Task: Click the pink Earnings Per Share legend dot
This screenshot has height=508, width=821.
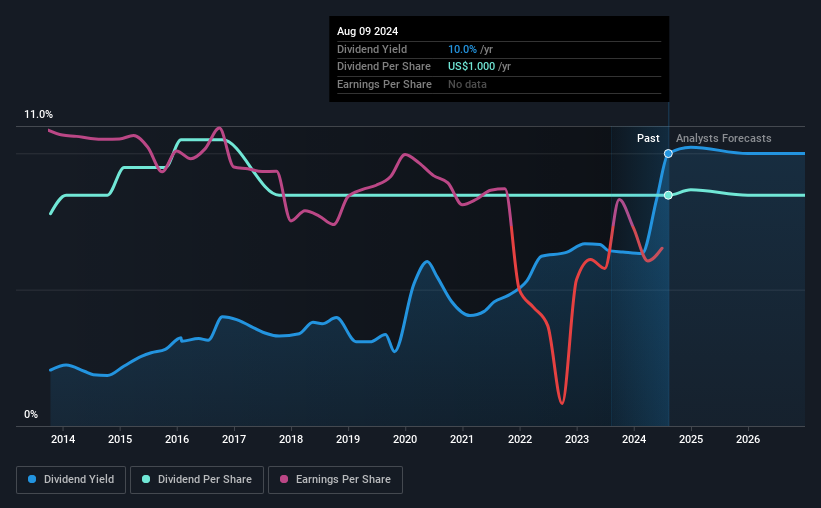Action: click(284, 479)
